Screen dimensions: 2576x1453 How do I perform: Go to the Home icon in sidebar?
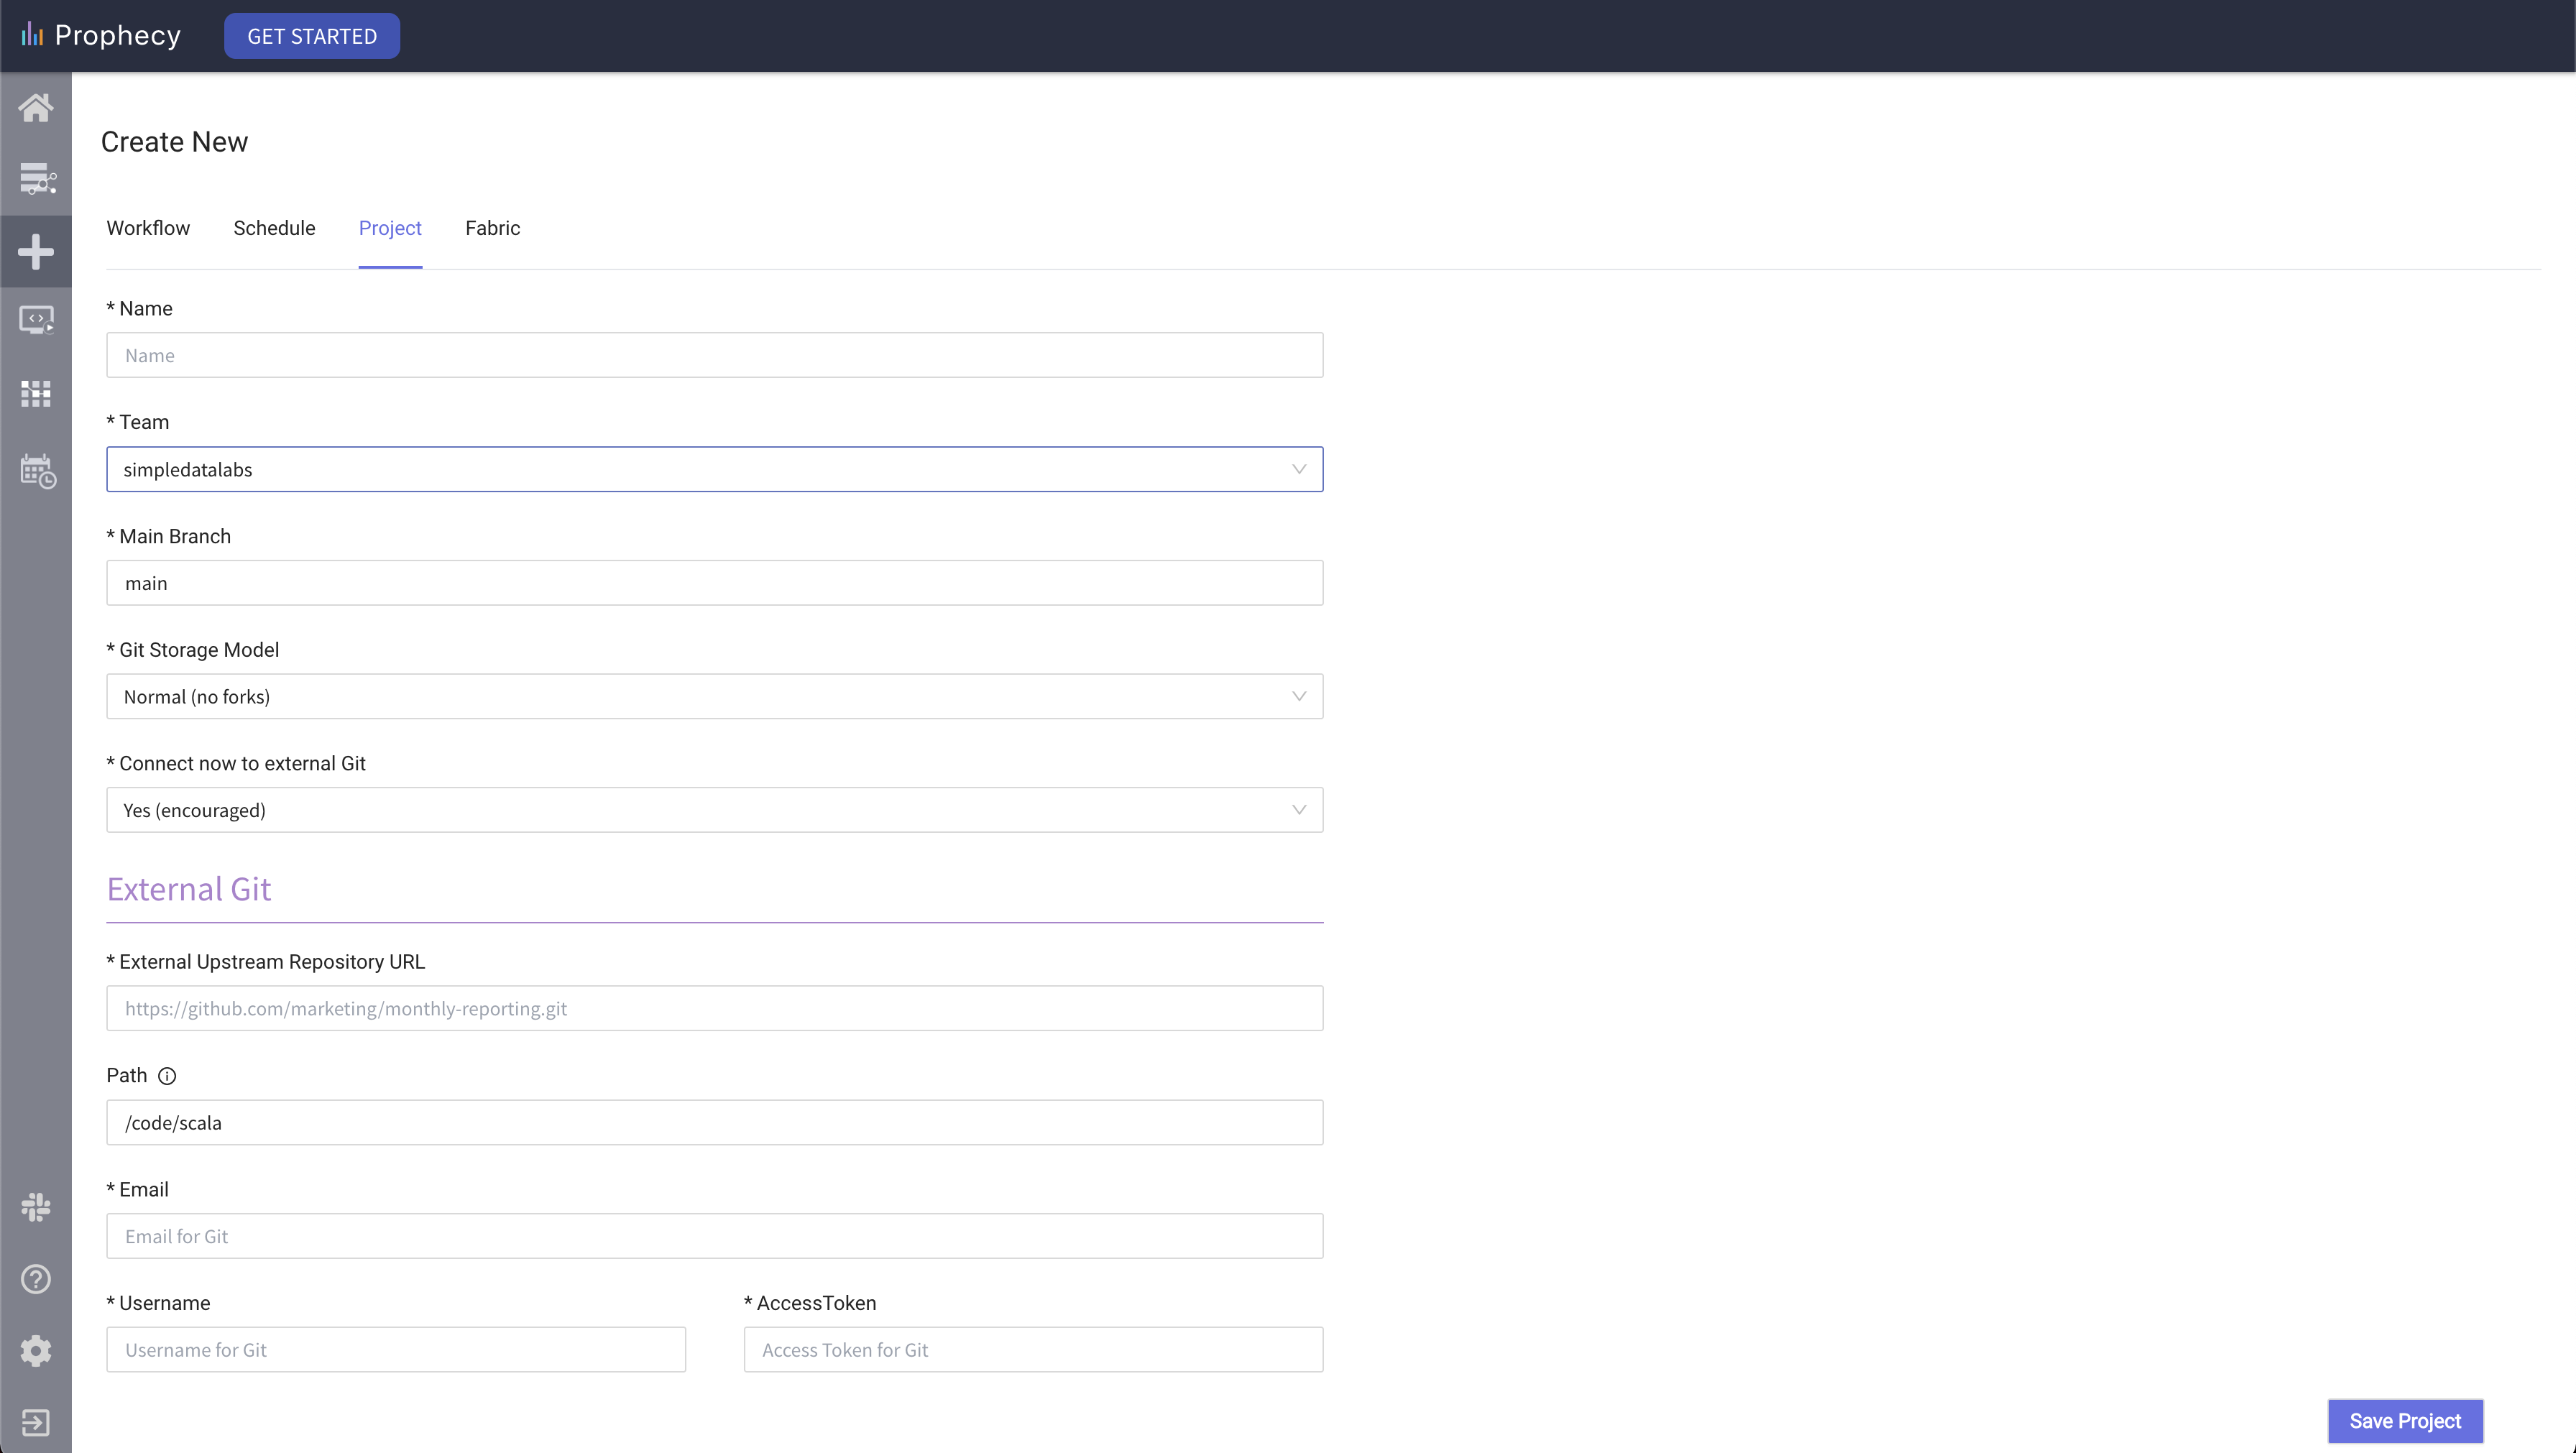(36, 107)
